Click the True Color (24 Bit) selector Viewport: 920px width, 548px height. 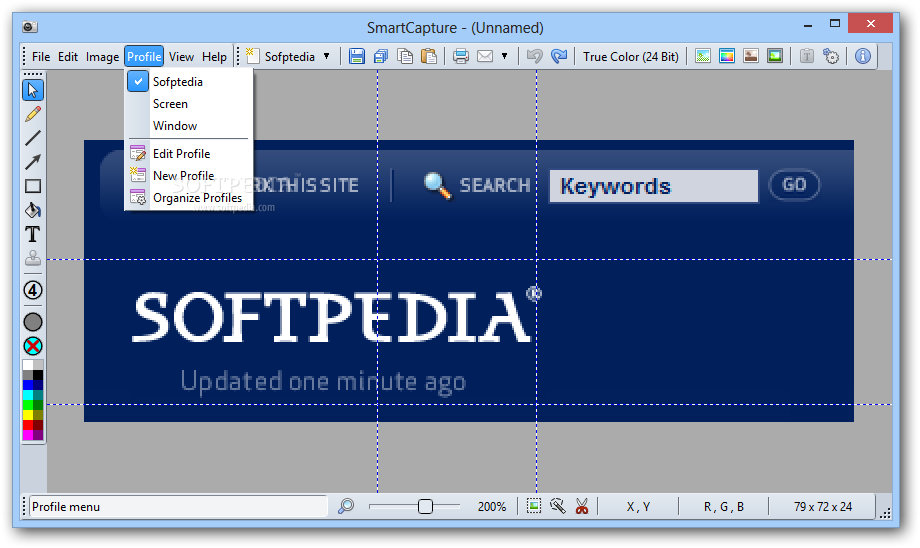(630, 56)
